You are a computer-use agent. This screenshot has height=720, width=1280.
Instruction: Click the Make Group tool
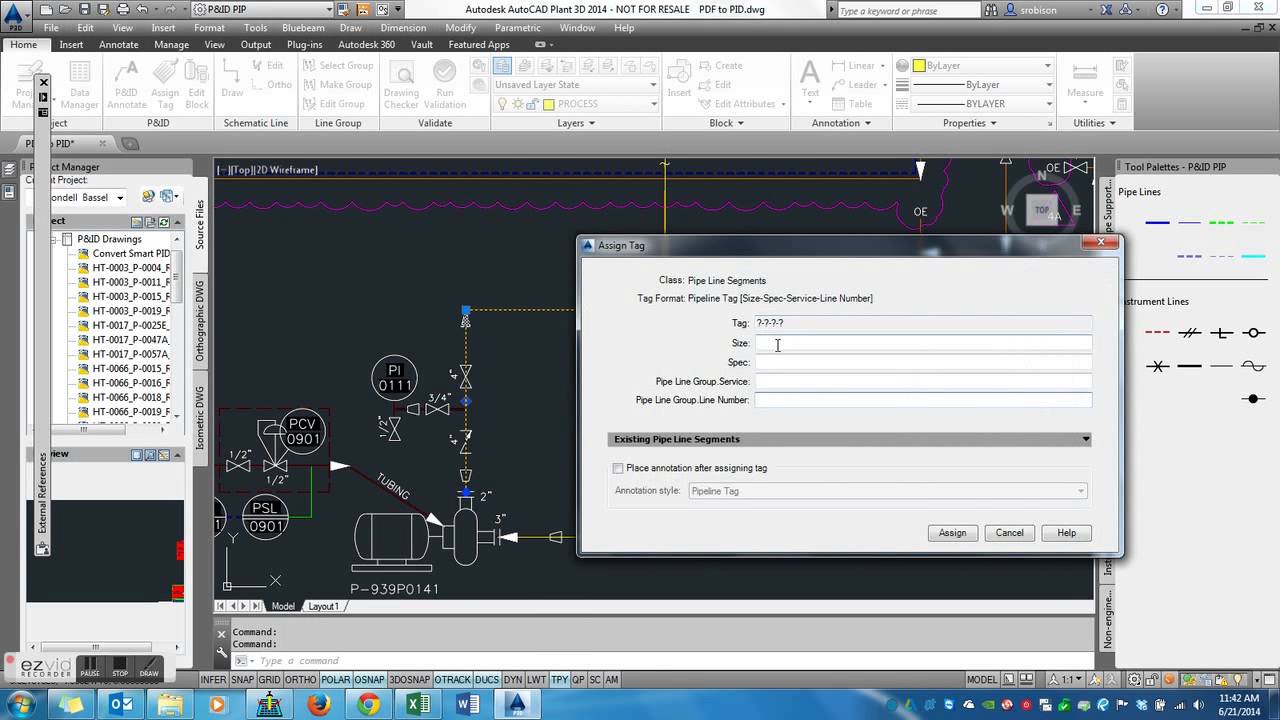click(337, 85)
